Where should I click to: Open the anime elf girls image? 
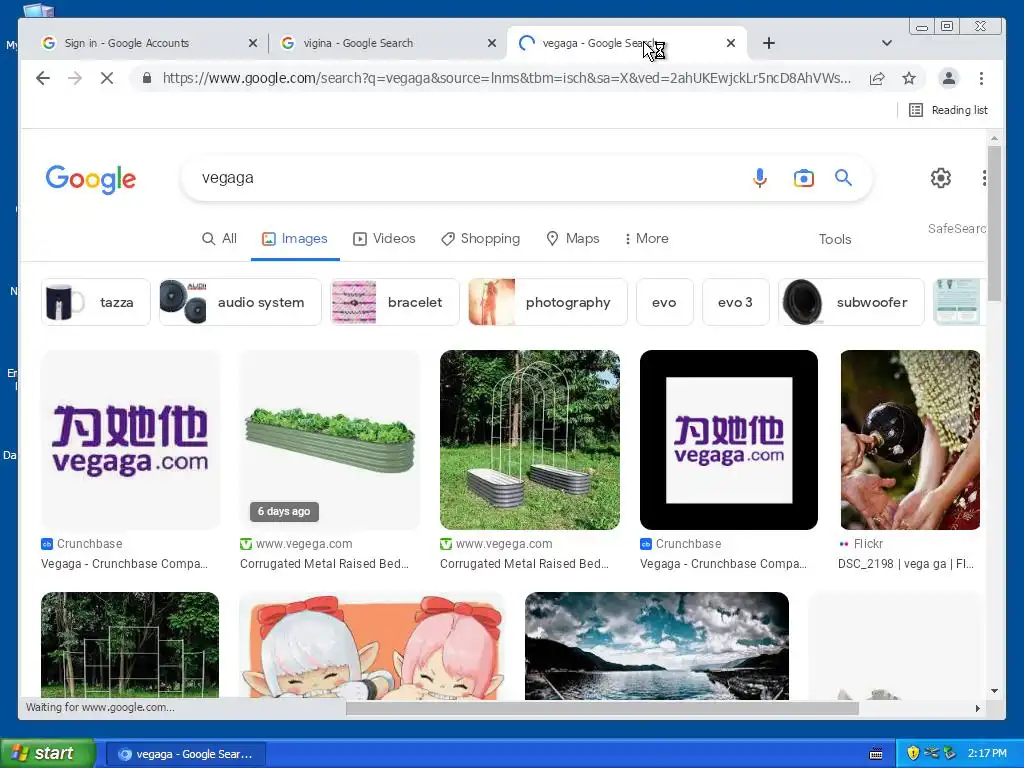pyautogui.click(x=372, y=646)
